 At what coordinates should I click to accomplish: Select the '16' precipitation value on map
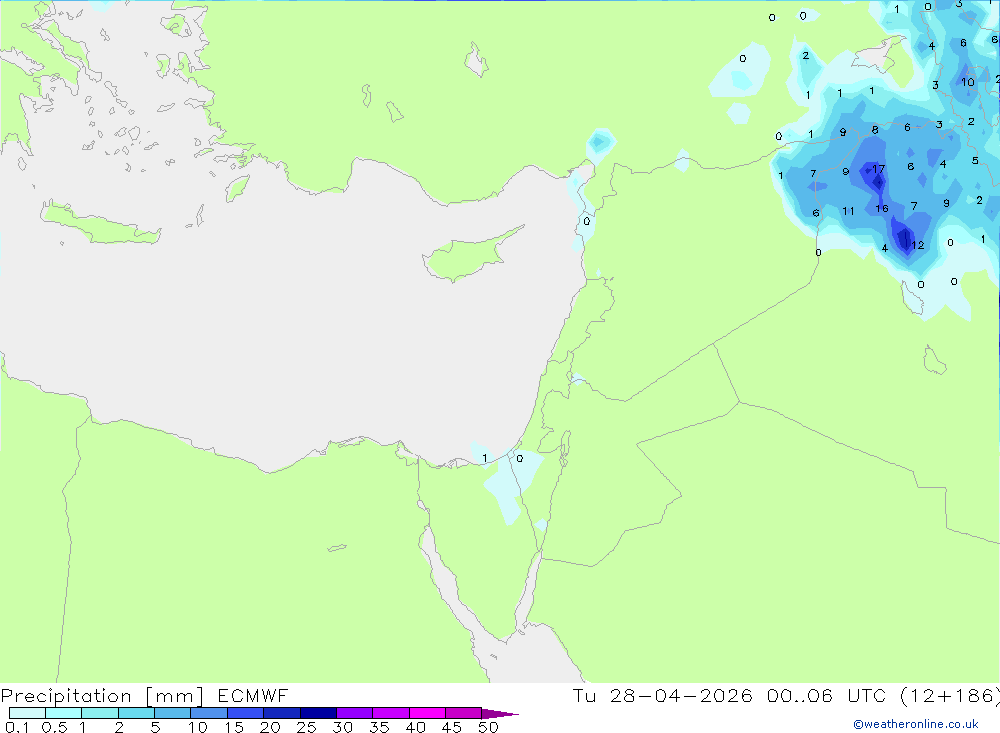coord(882,208)
